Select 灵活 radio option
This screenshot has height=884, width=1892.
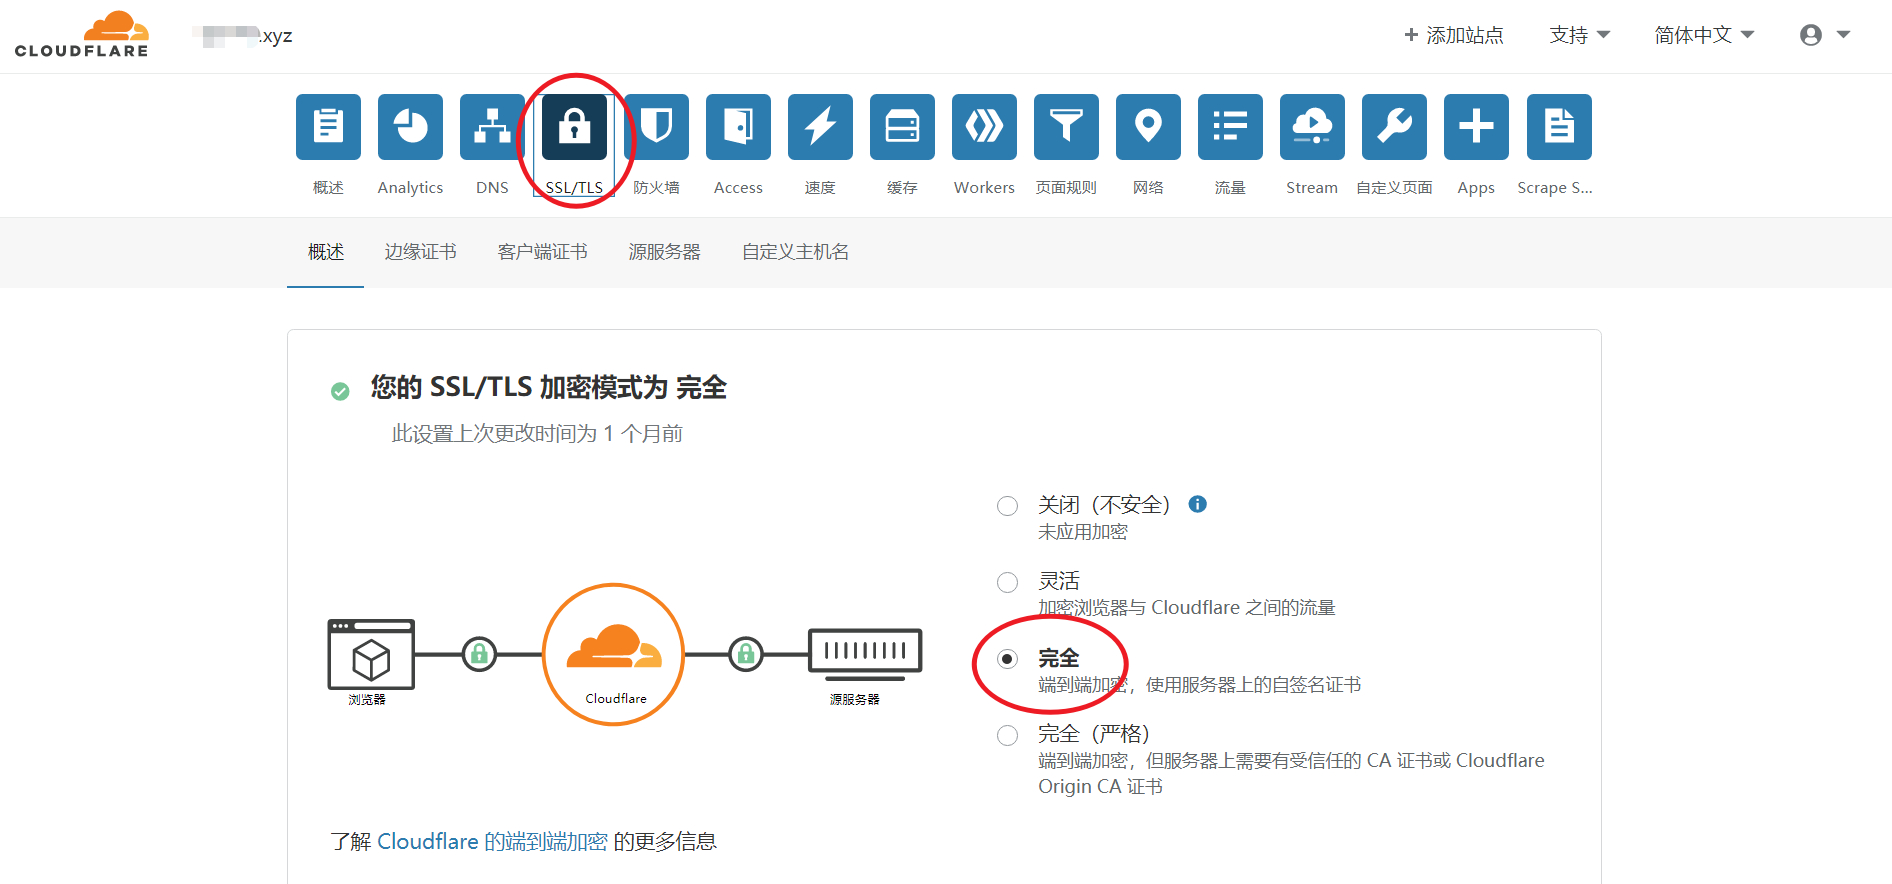[1007, 582]
